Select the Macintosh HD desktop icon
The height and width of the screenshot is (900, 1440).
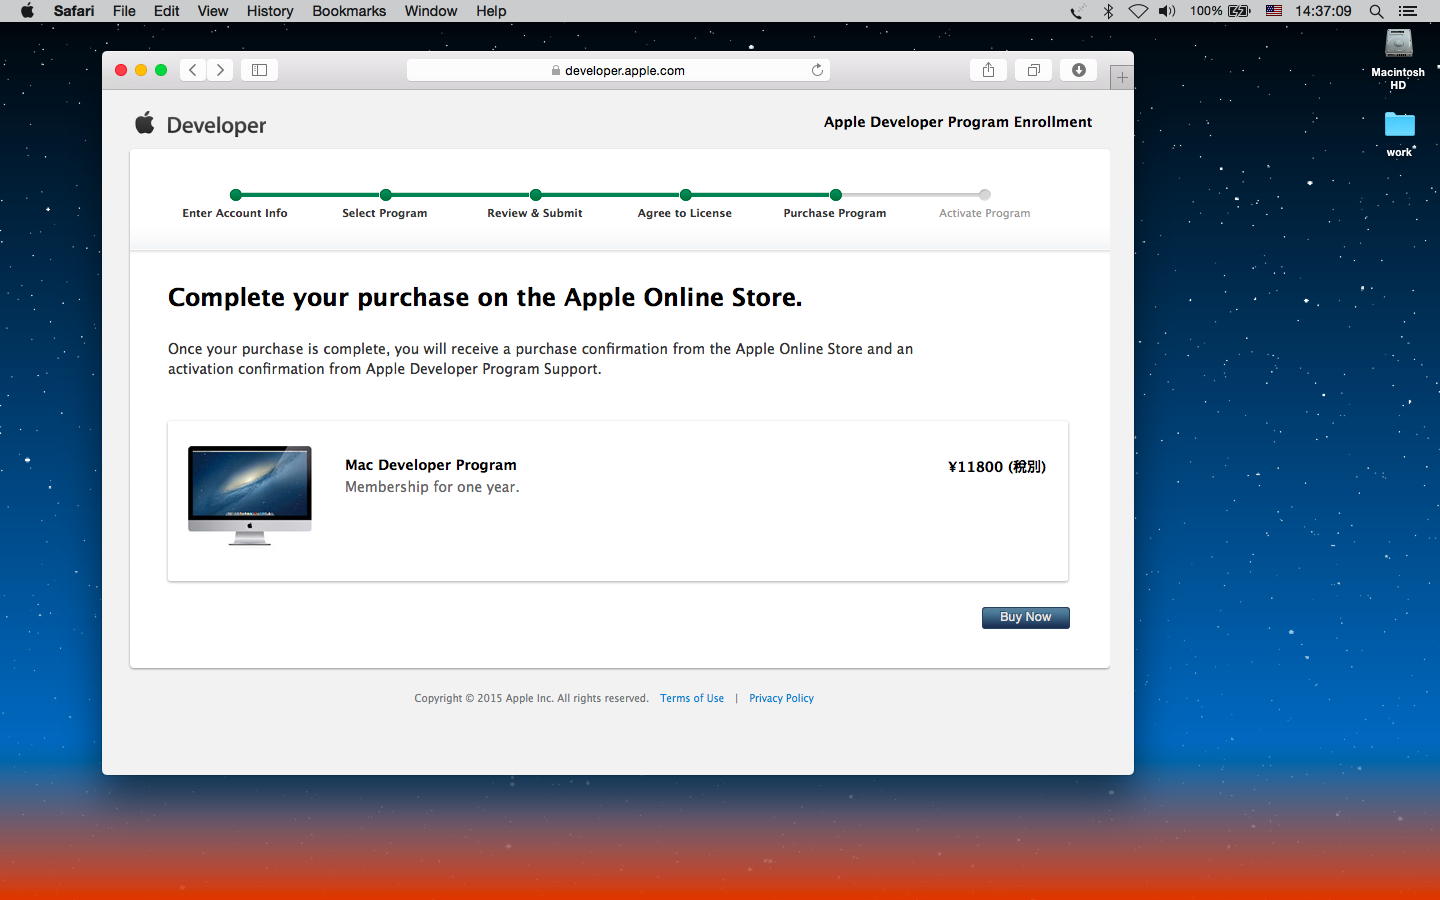point(1398,59)
